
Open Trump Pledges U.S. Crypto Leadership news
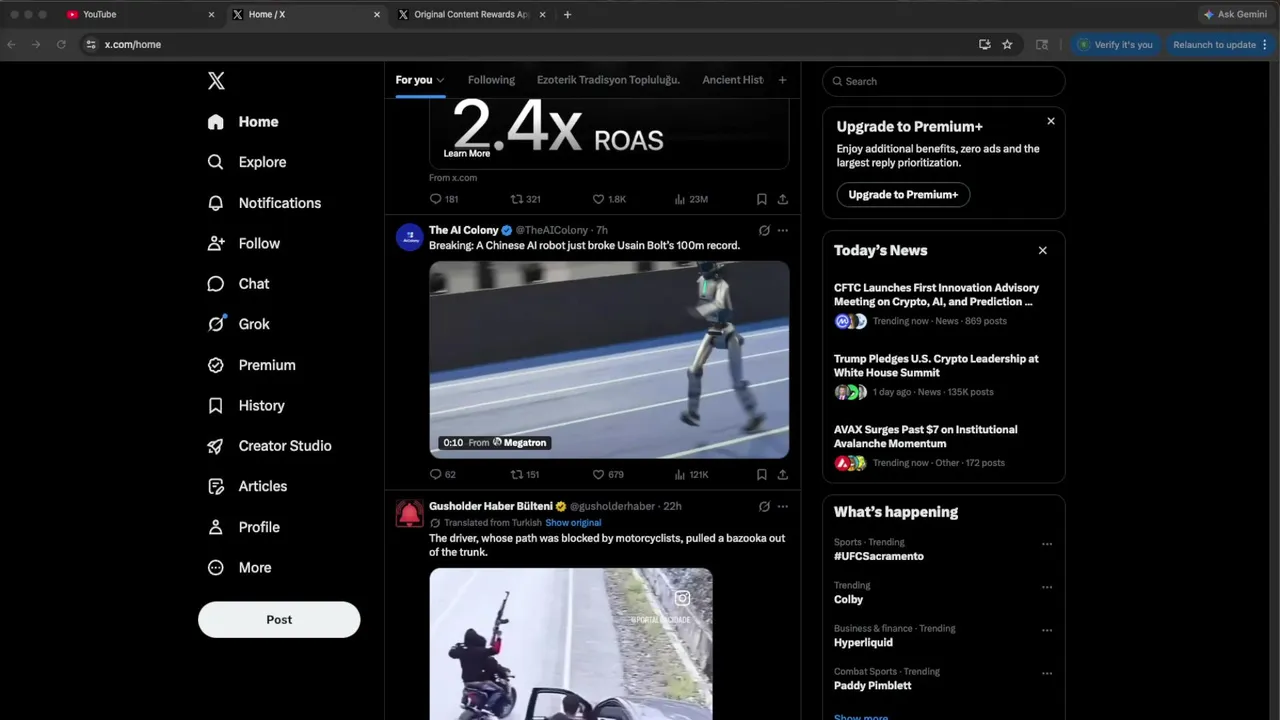[x=942, y=375]
